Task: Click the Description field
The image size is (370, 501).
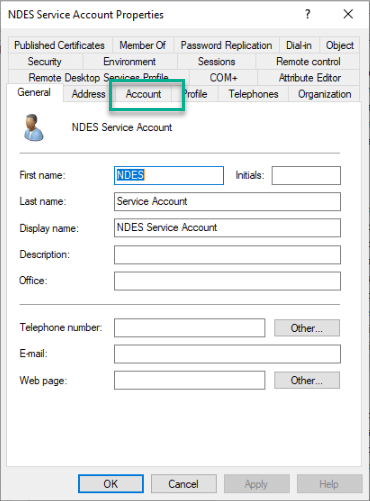Action: [227, 255]
